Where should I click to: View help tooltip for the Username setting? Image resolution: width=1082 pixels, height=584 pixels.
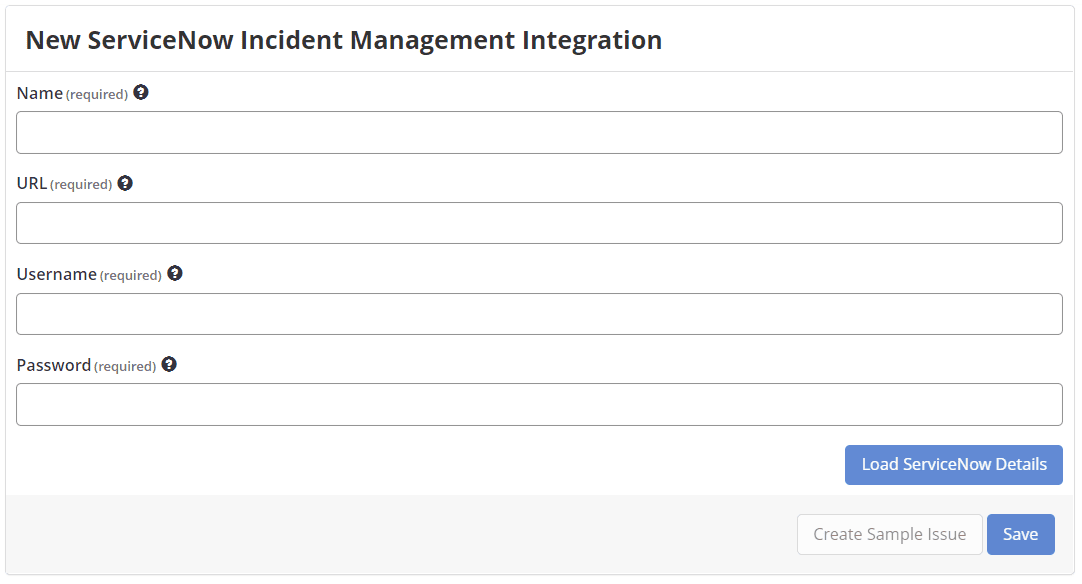click(x=175, y=273)
